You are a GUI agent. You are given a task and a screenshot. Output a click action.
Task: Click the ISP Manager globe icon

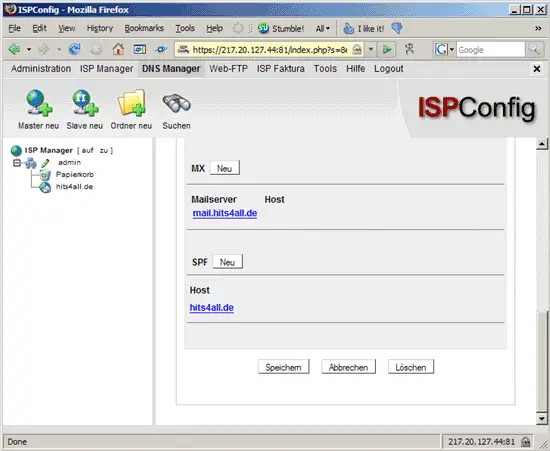tap(16, 150)
